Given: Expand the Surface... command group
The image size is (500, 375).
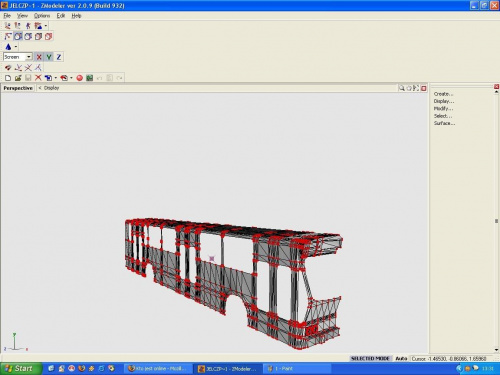Looking at the screenshot, I should [x=444, y=123].
